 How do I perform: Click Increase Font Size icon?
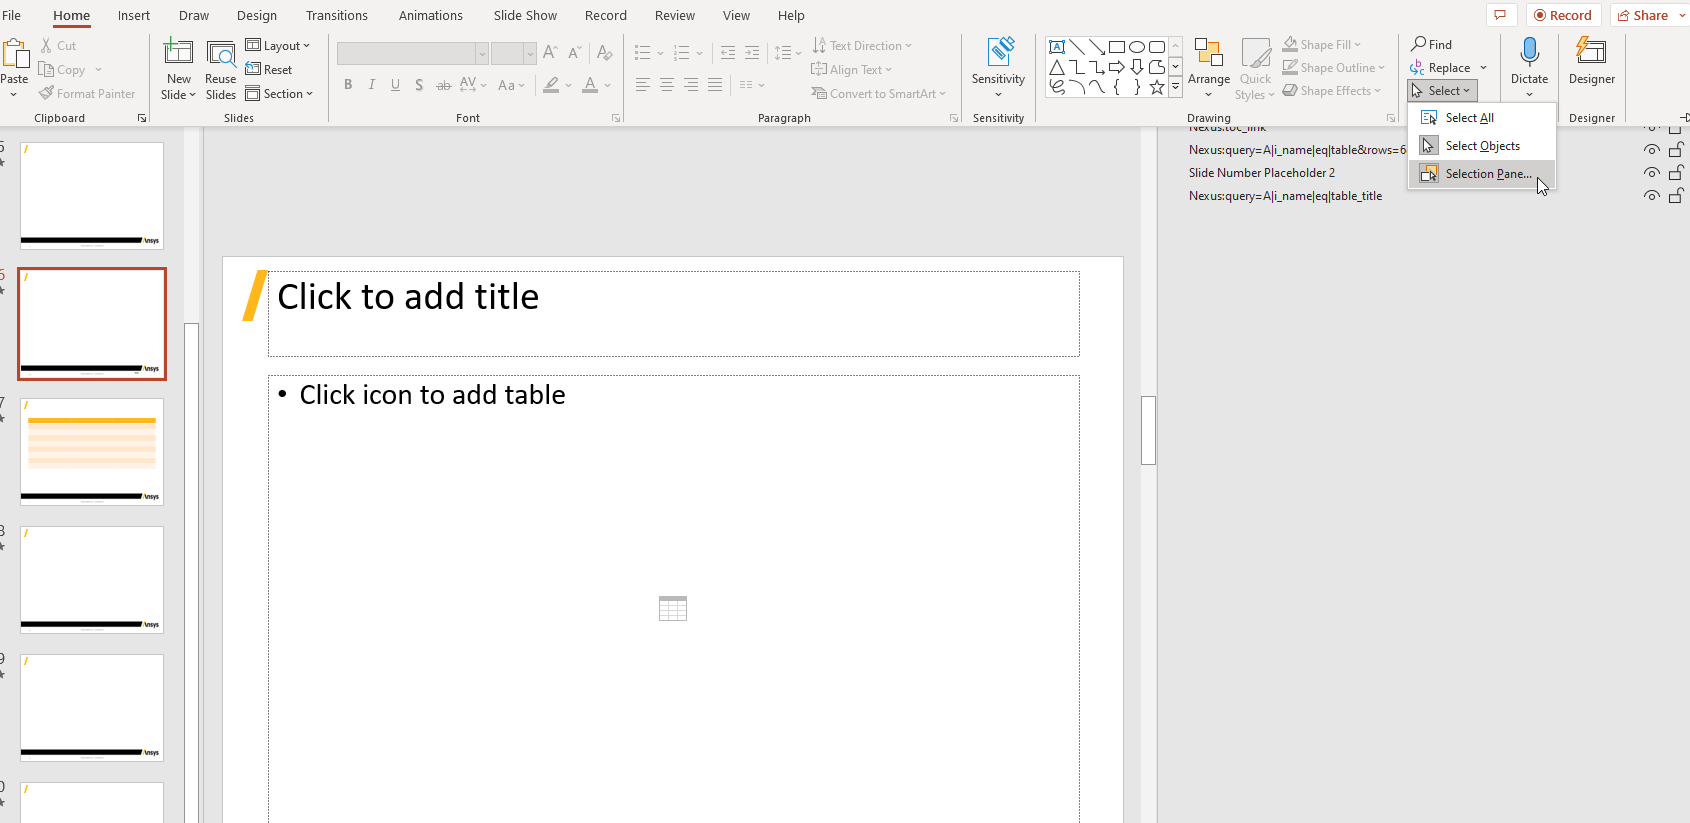pyautogui.click(x=550, y=53)
